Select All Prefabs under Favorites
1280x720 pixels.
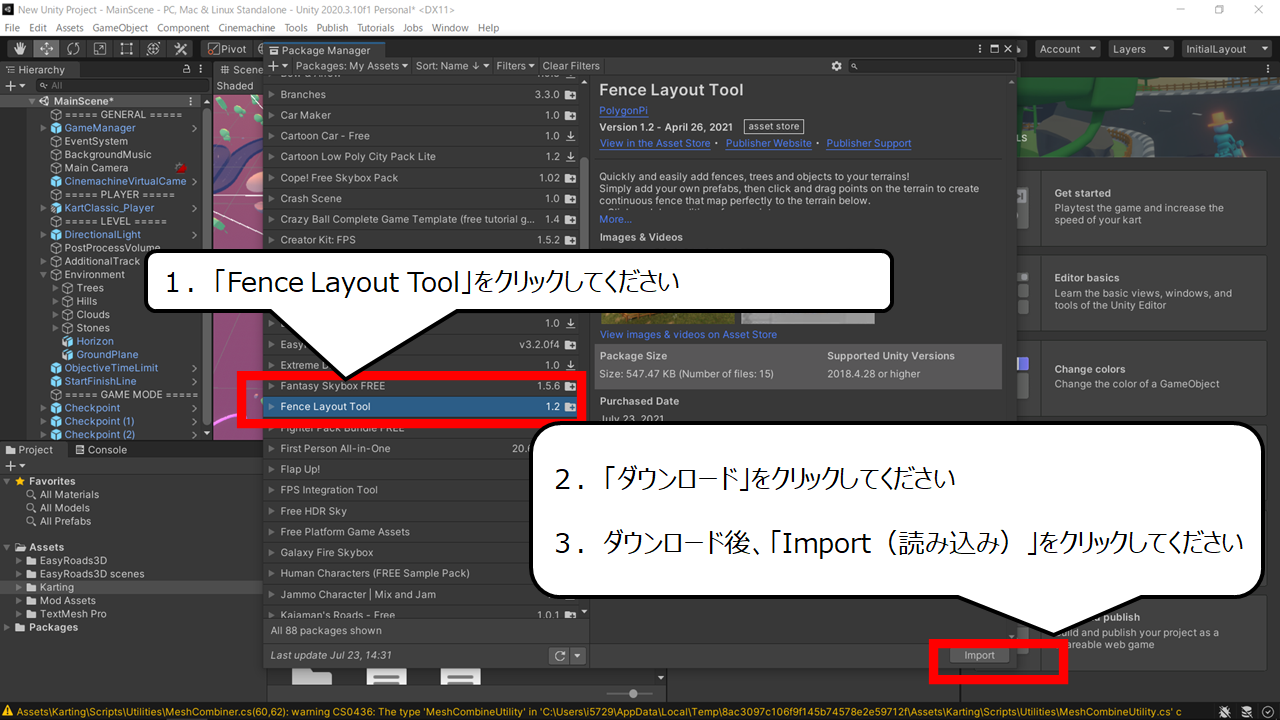point(65,521)
